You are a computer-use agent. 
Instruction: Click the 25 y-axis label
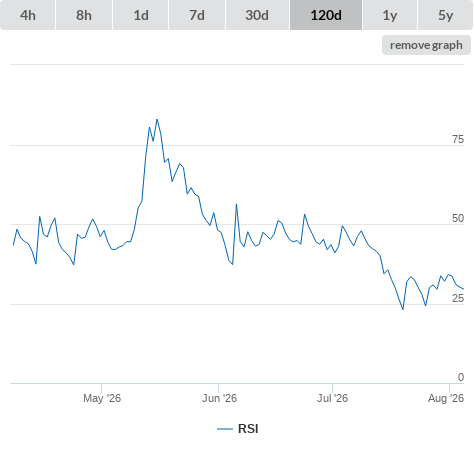coord(458,298)
